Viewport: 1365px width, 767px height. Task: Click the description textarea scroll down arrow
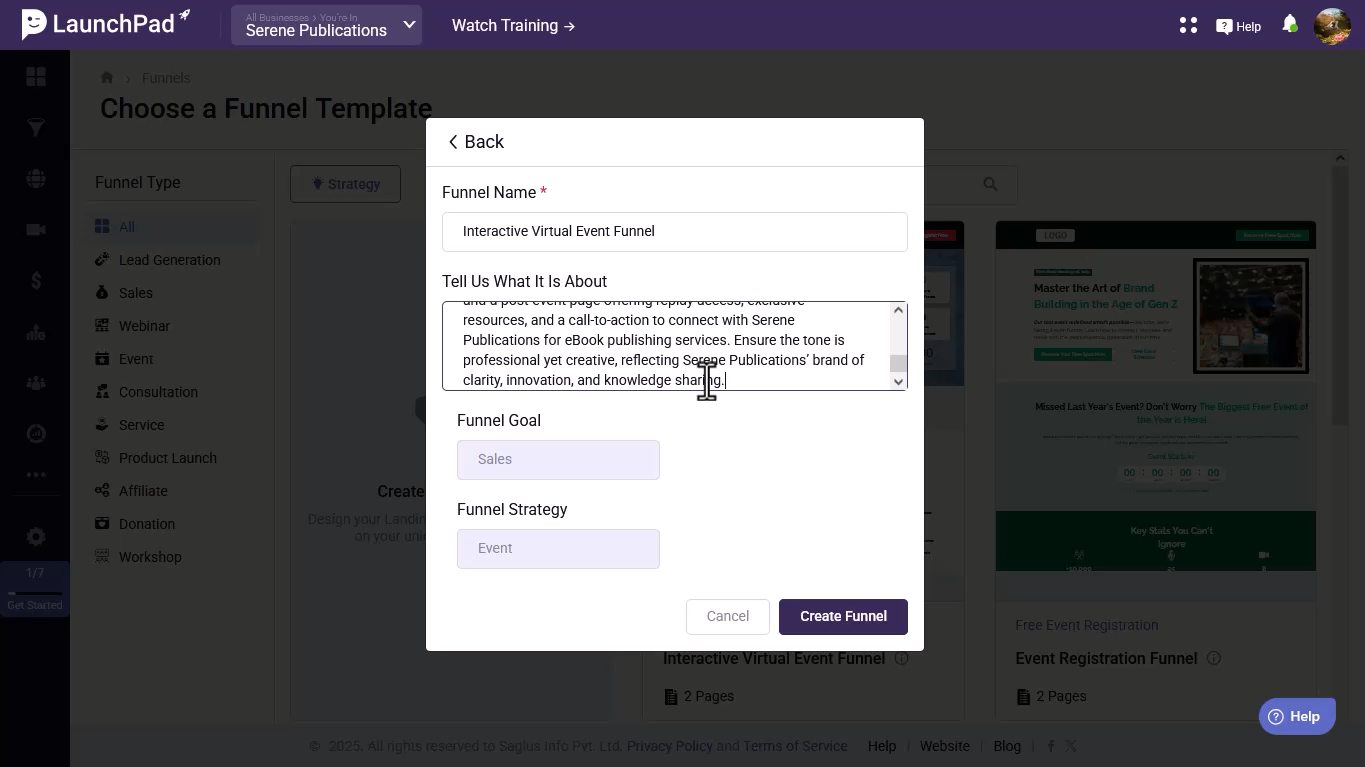[898, 381]
